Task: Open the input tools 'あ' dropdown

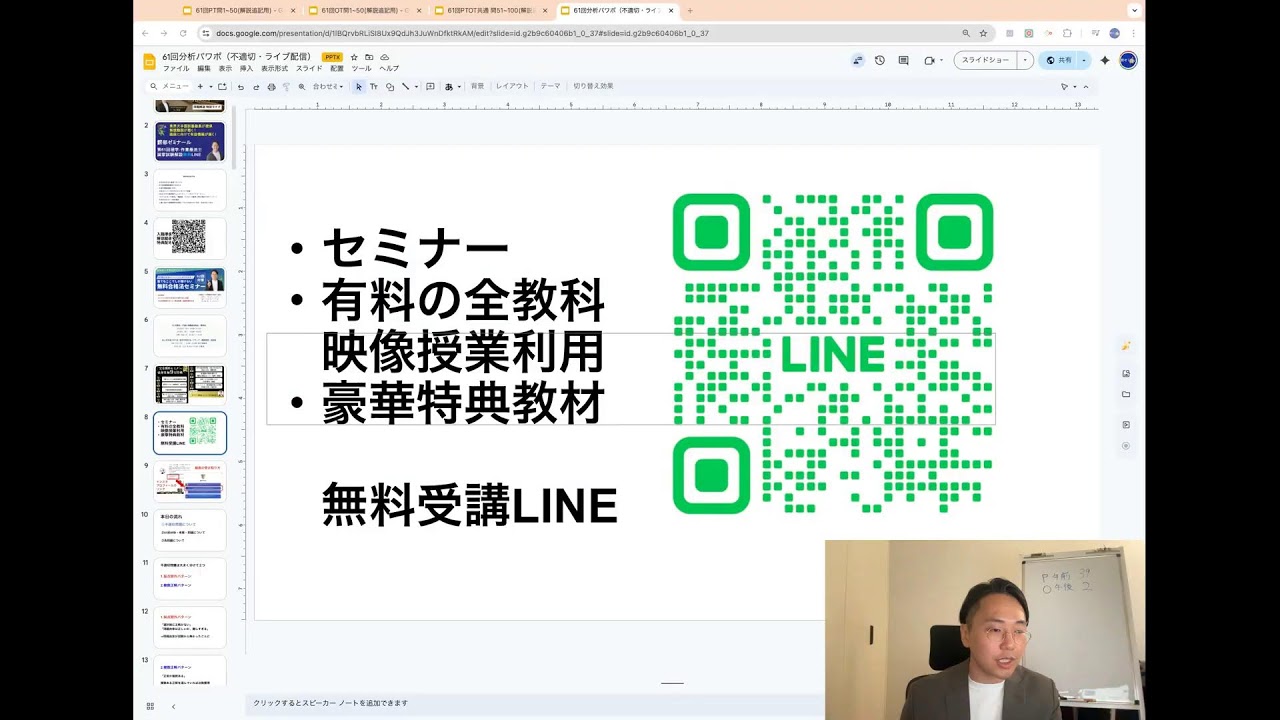Action: tap(453, 87)
